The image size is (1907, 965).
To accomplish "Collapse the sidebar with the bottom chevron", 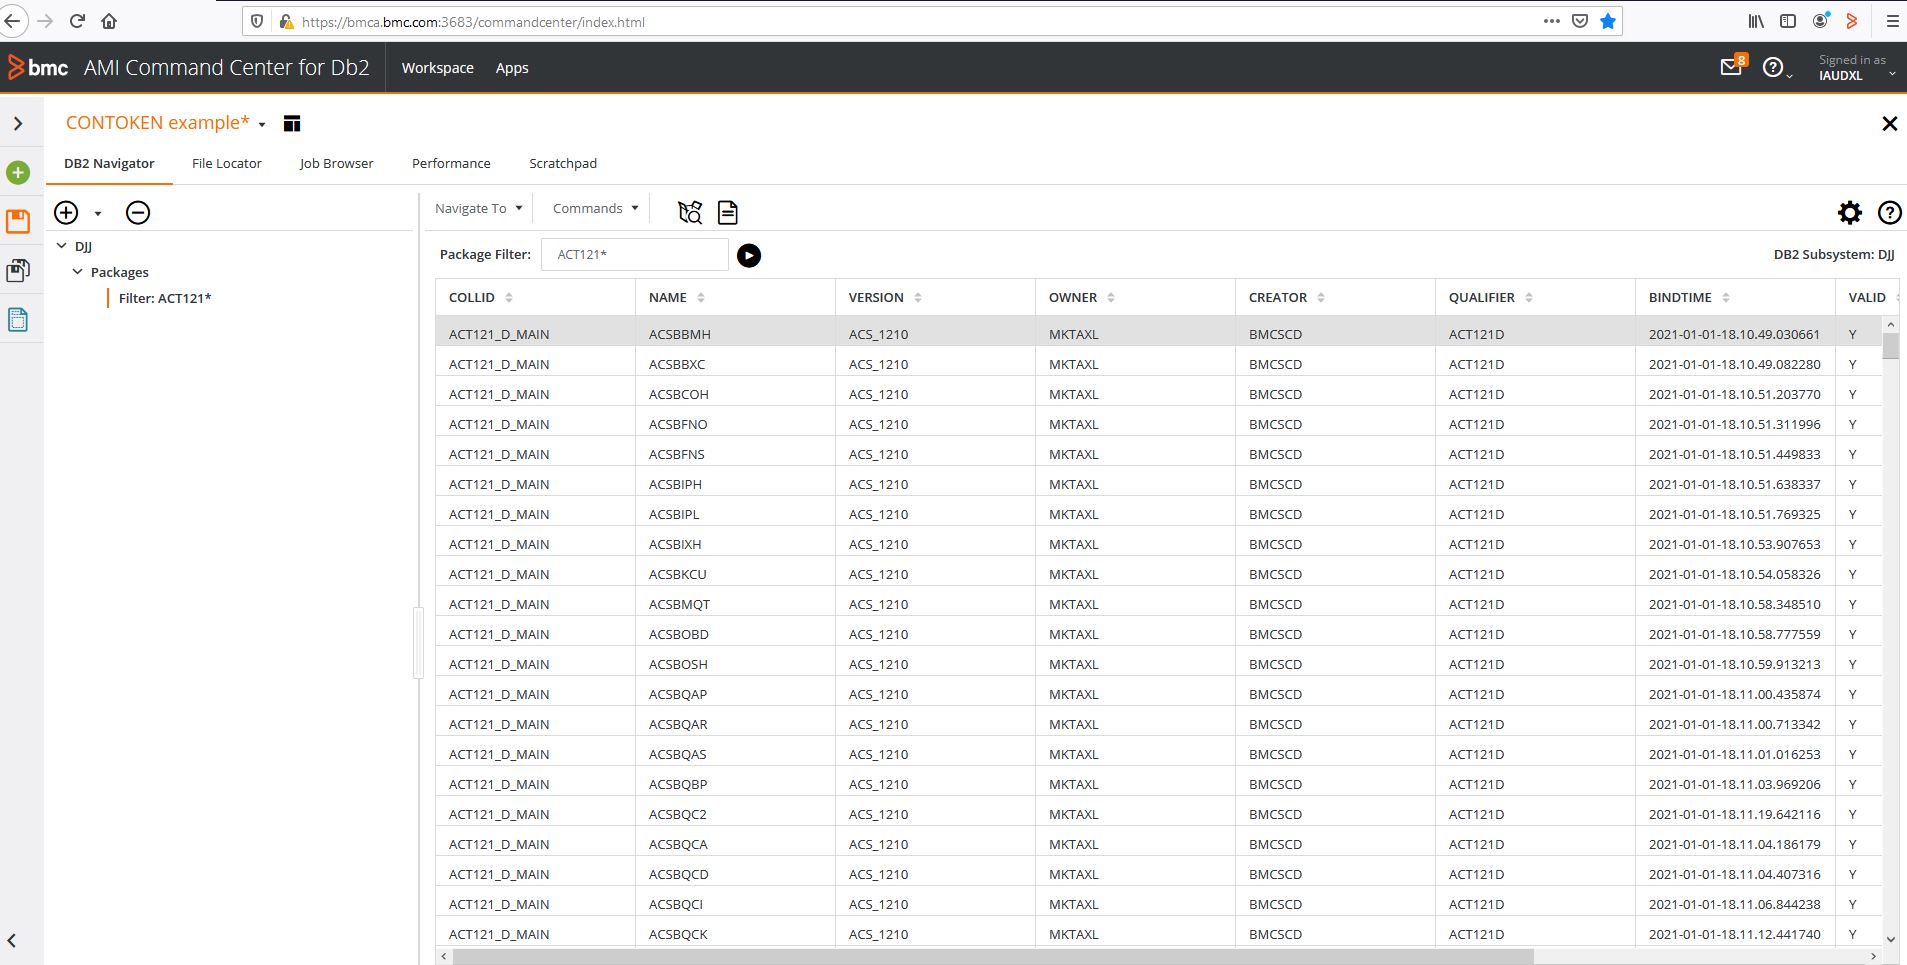I will tap(12, 940).
